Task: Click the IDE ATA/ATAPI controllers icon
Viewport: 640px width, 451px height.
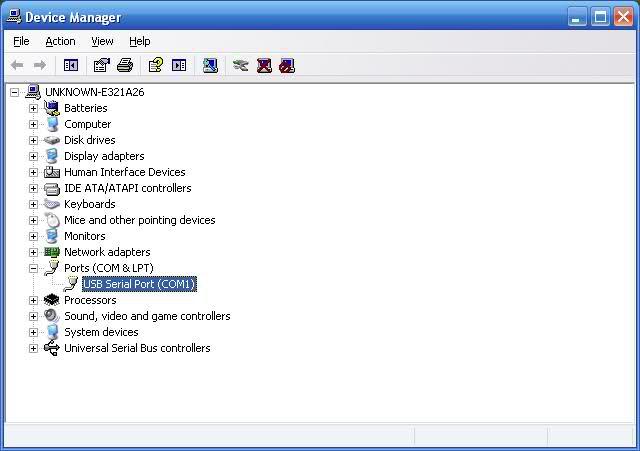Action: (x=52, y=189)
